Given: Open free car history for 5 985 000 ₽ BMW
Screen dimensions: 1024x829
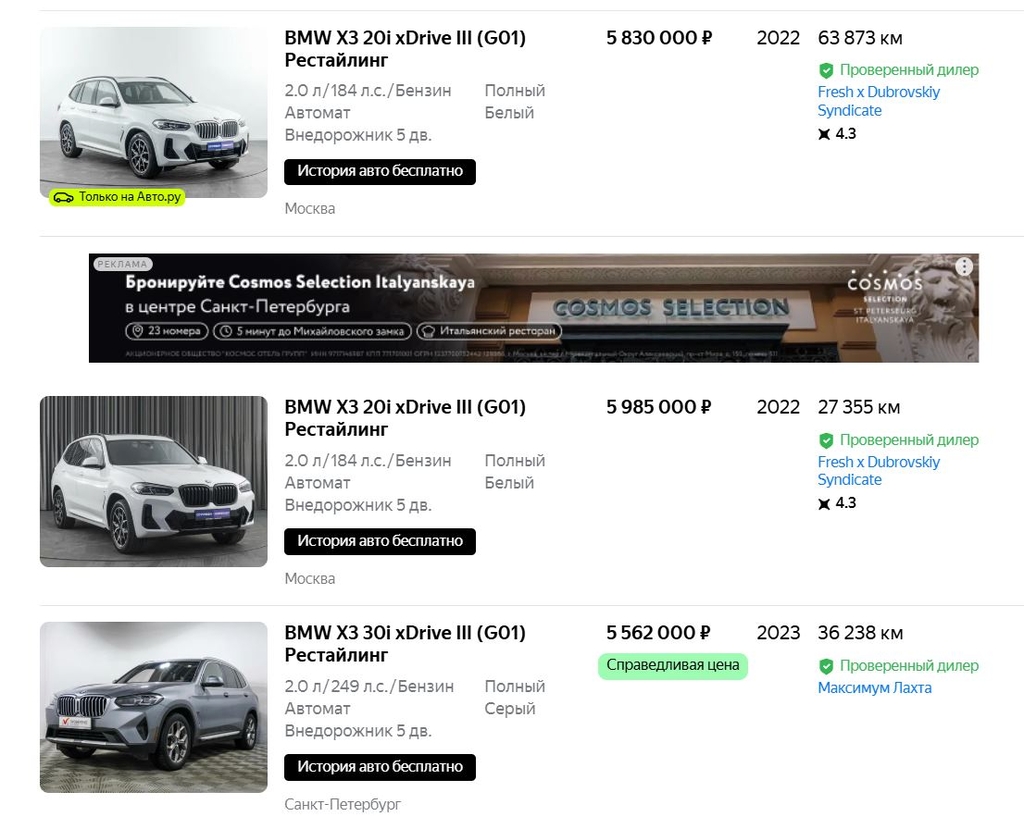Looking at the screenshot, I should point(380,541).
